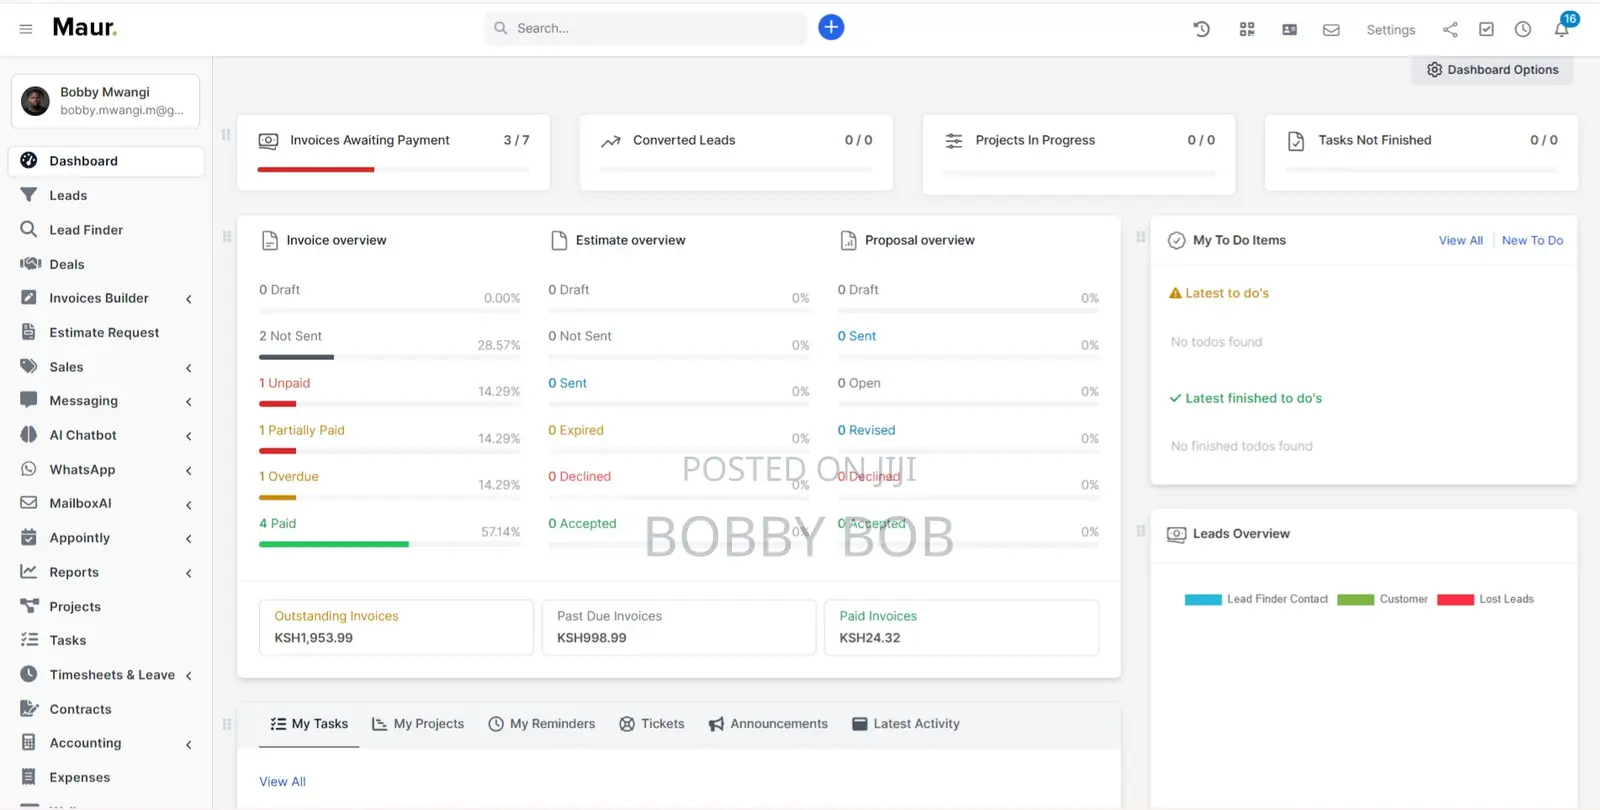Open Estimate Request in the sidebar
1600x810 pixels.
[x=106, y=332]
